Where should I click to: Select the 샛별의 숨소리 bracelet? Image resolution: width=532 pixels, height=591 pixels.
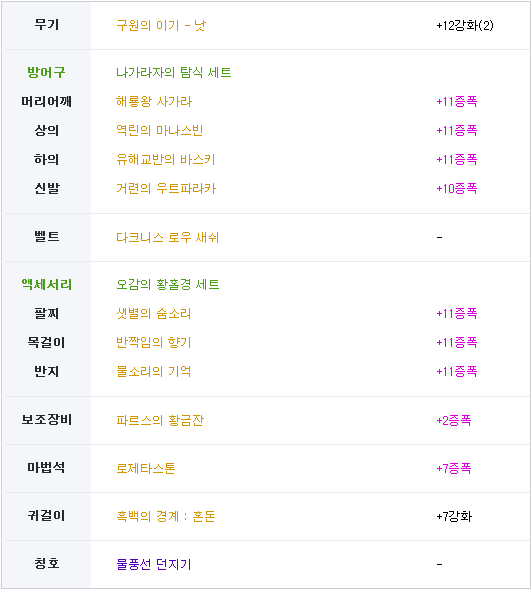coord(153,314)
